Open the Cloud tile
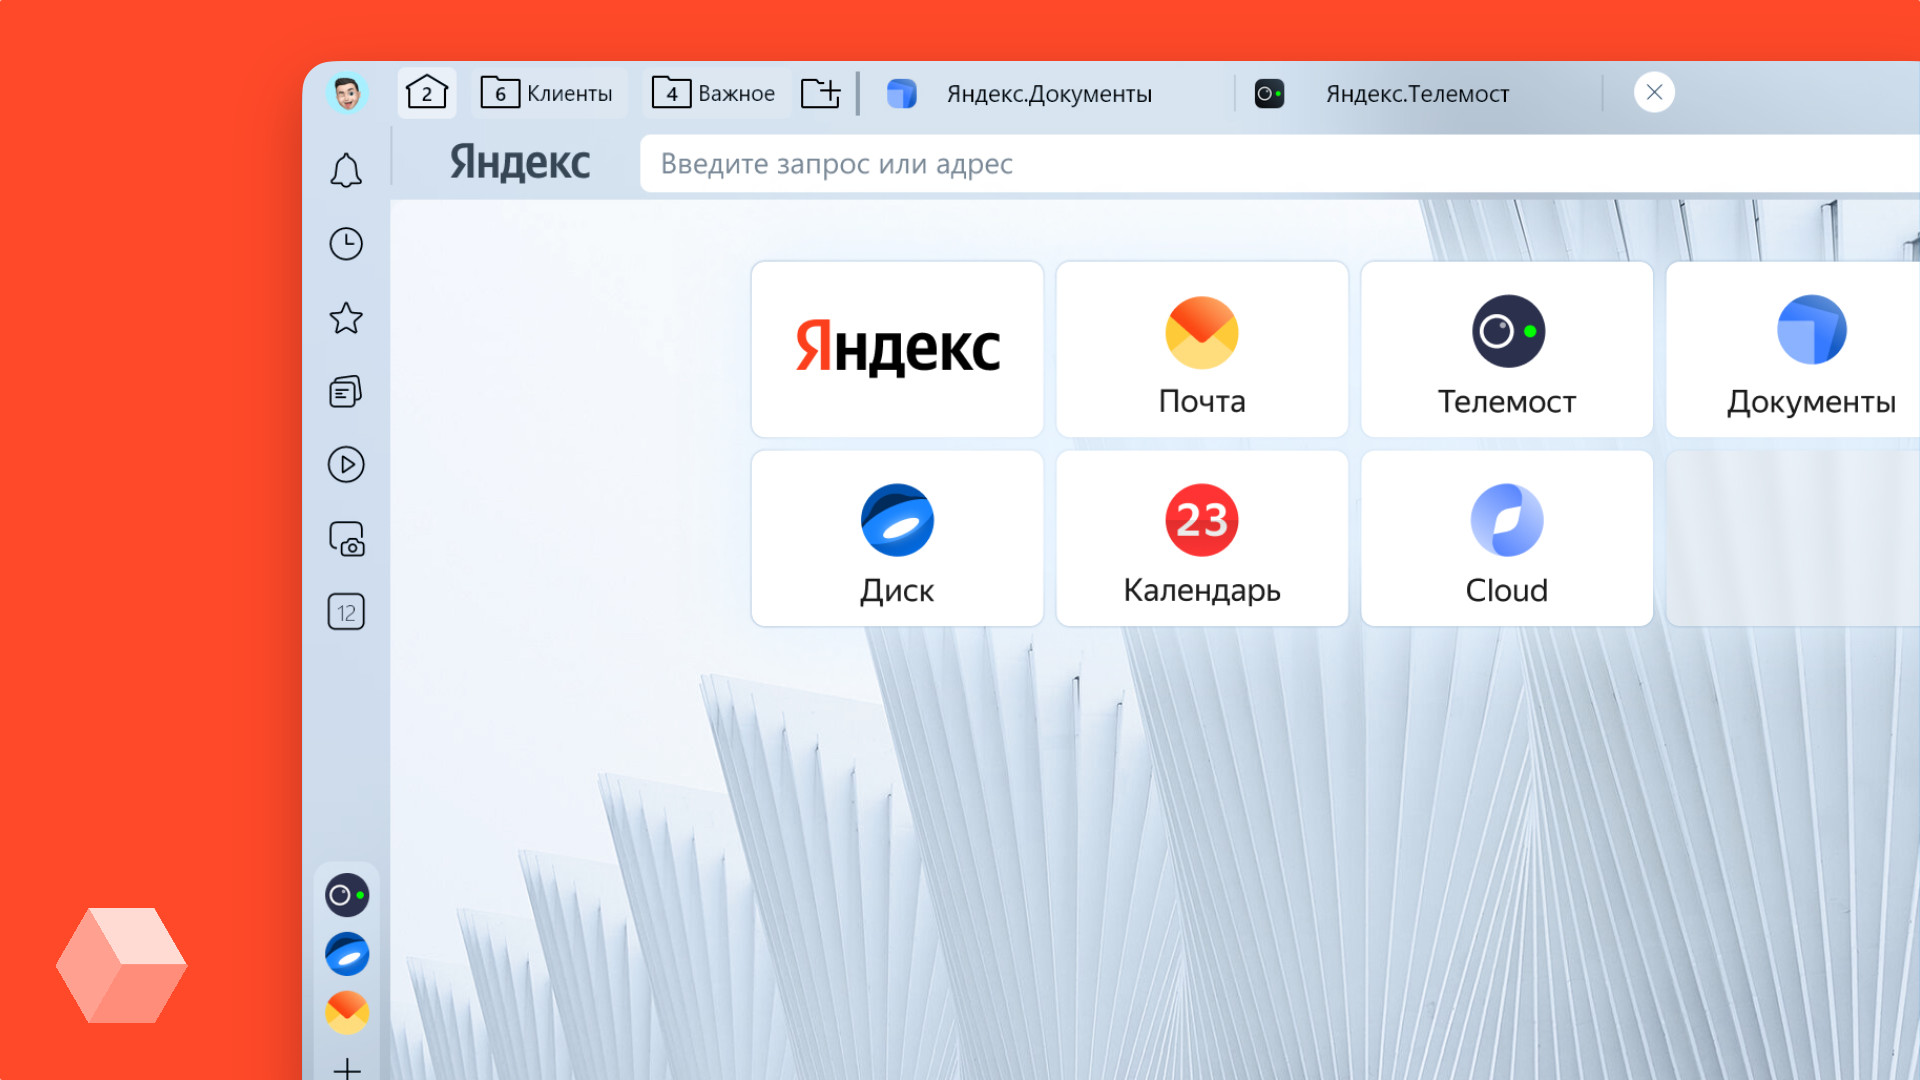 1507,538
